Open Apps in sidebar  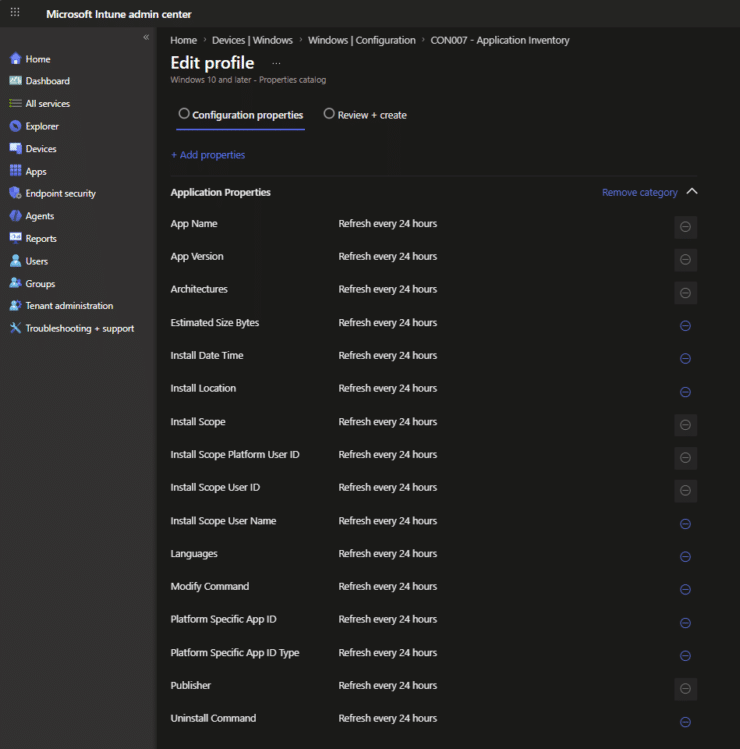pyautogui.click(x=36, y=171)
